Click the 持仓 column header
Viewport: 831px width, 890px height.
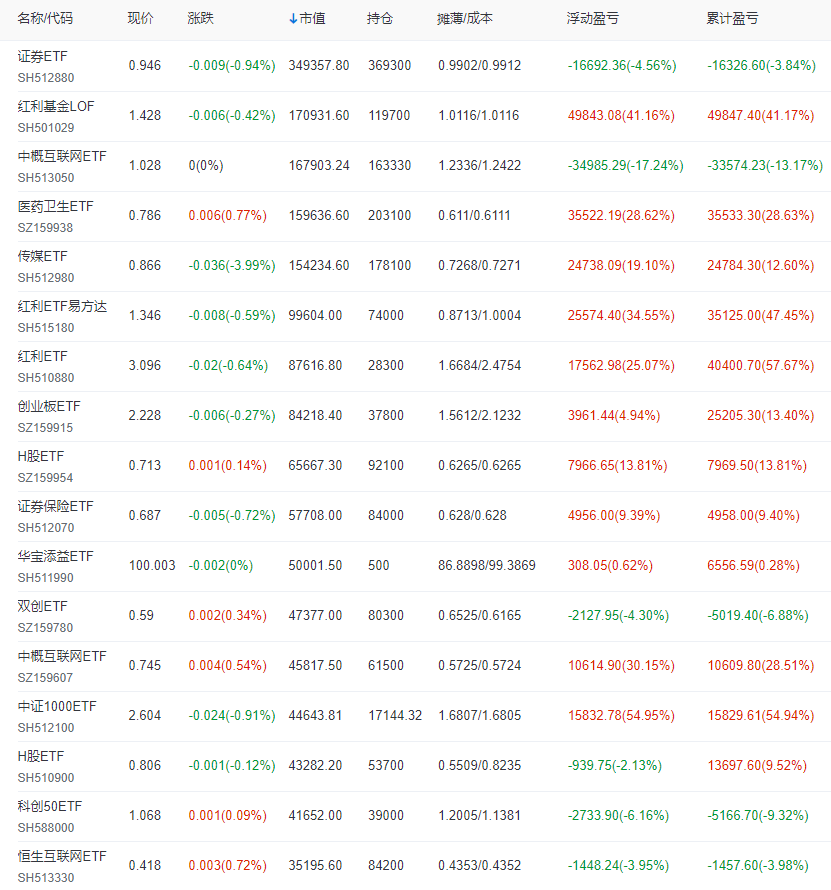380,18
